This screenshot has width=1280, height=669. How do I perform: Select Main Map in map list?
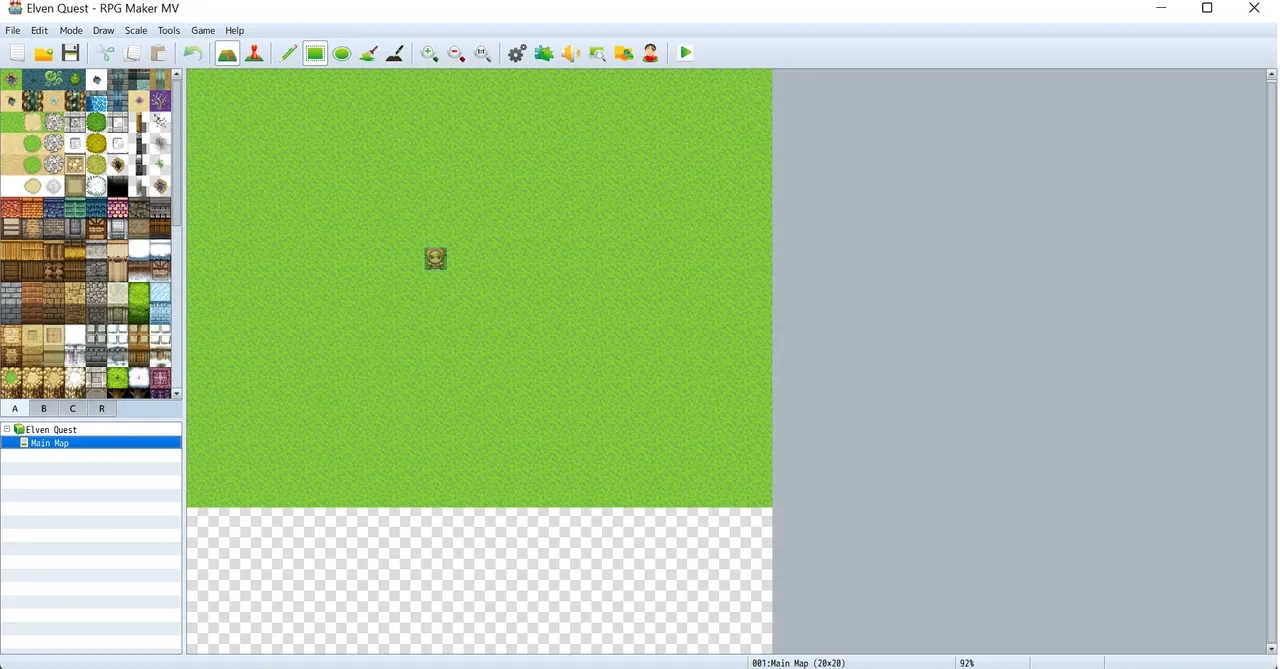(49, 443)
